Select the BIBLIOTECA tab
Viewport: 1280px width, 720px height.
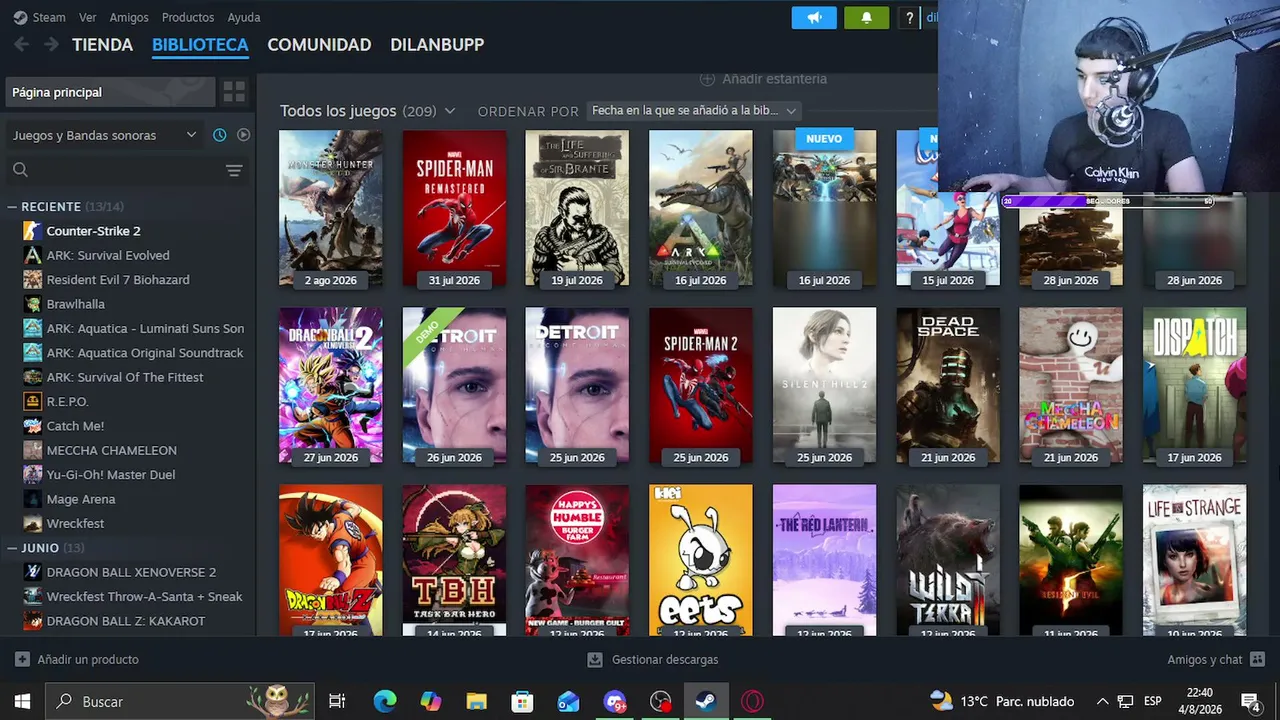click(200, 45)
